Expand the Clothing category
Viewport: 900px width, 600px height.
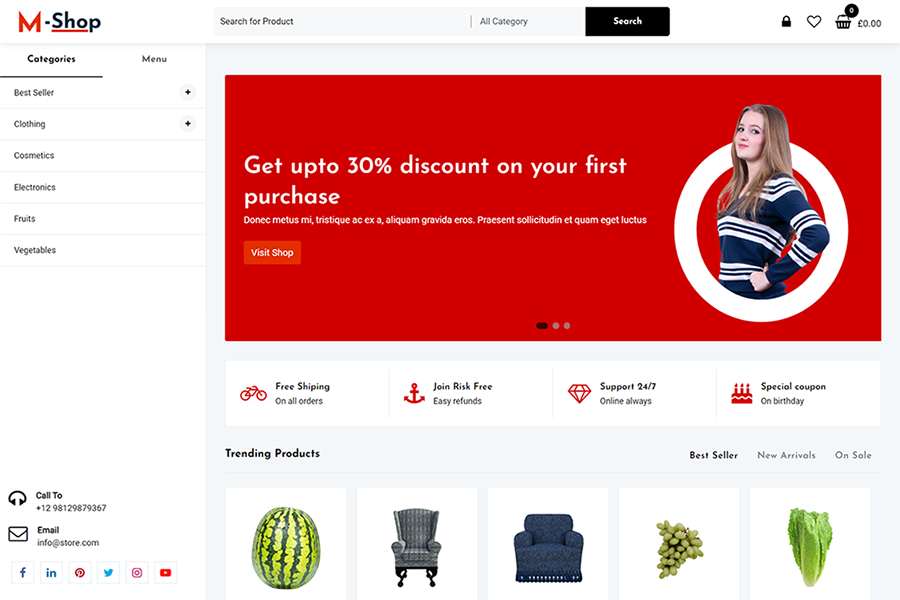[x=188, y=123]
